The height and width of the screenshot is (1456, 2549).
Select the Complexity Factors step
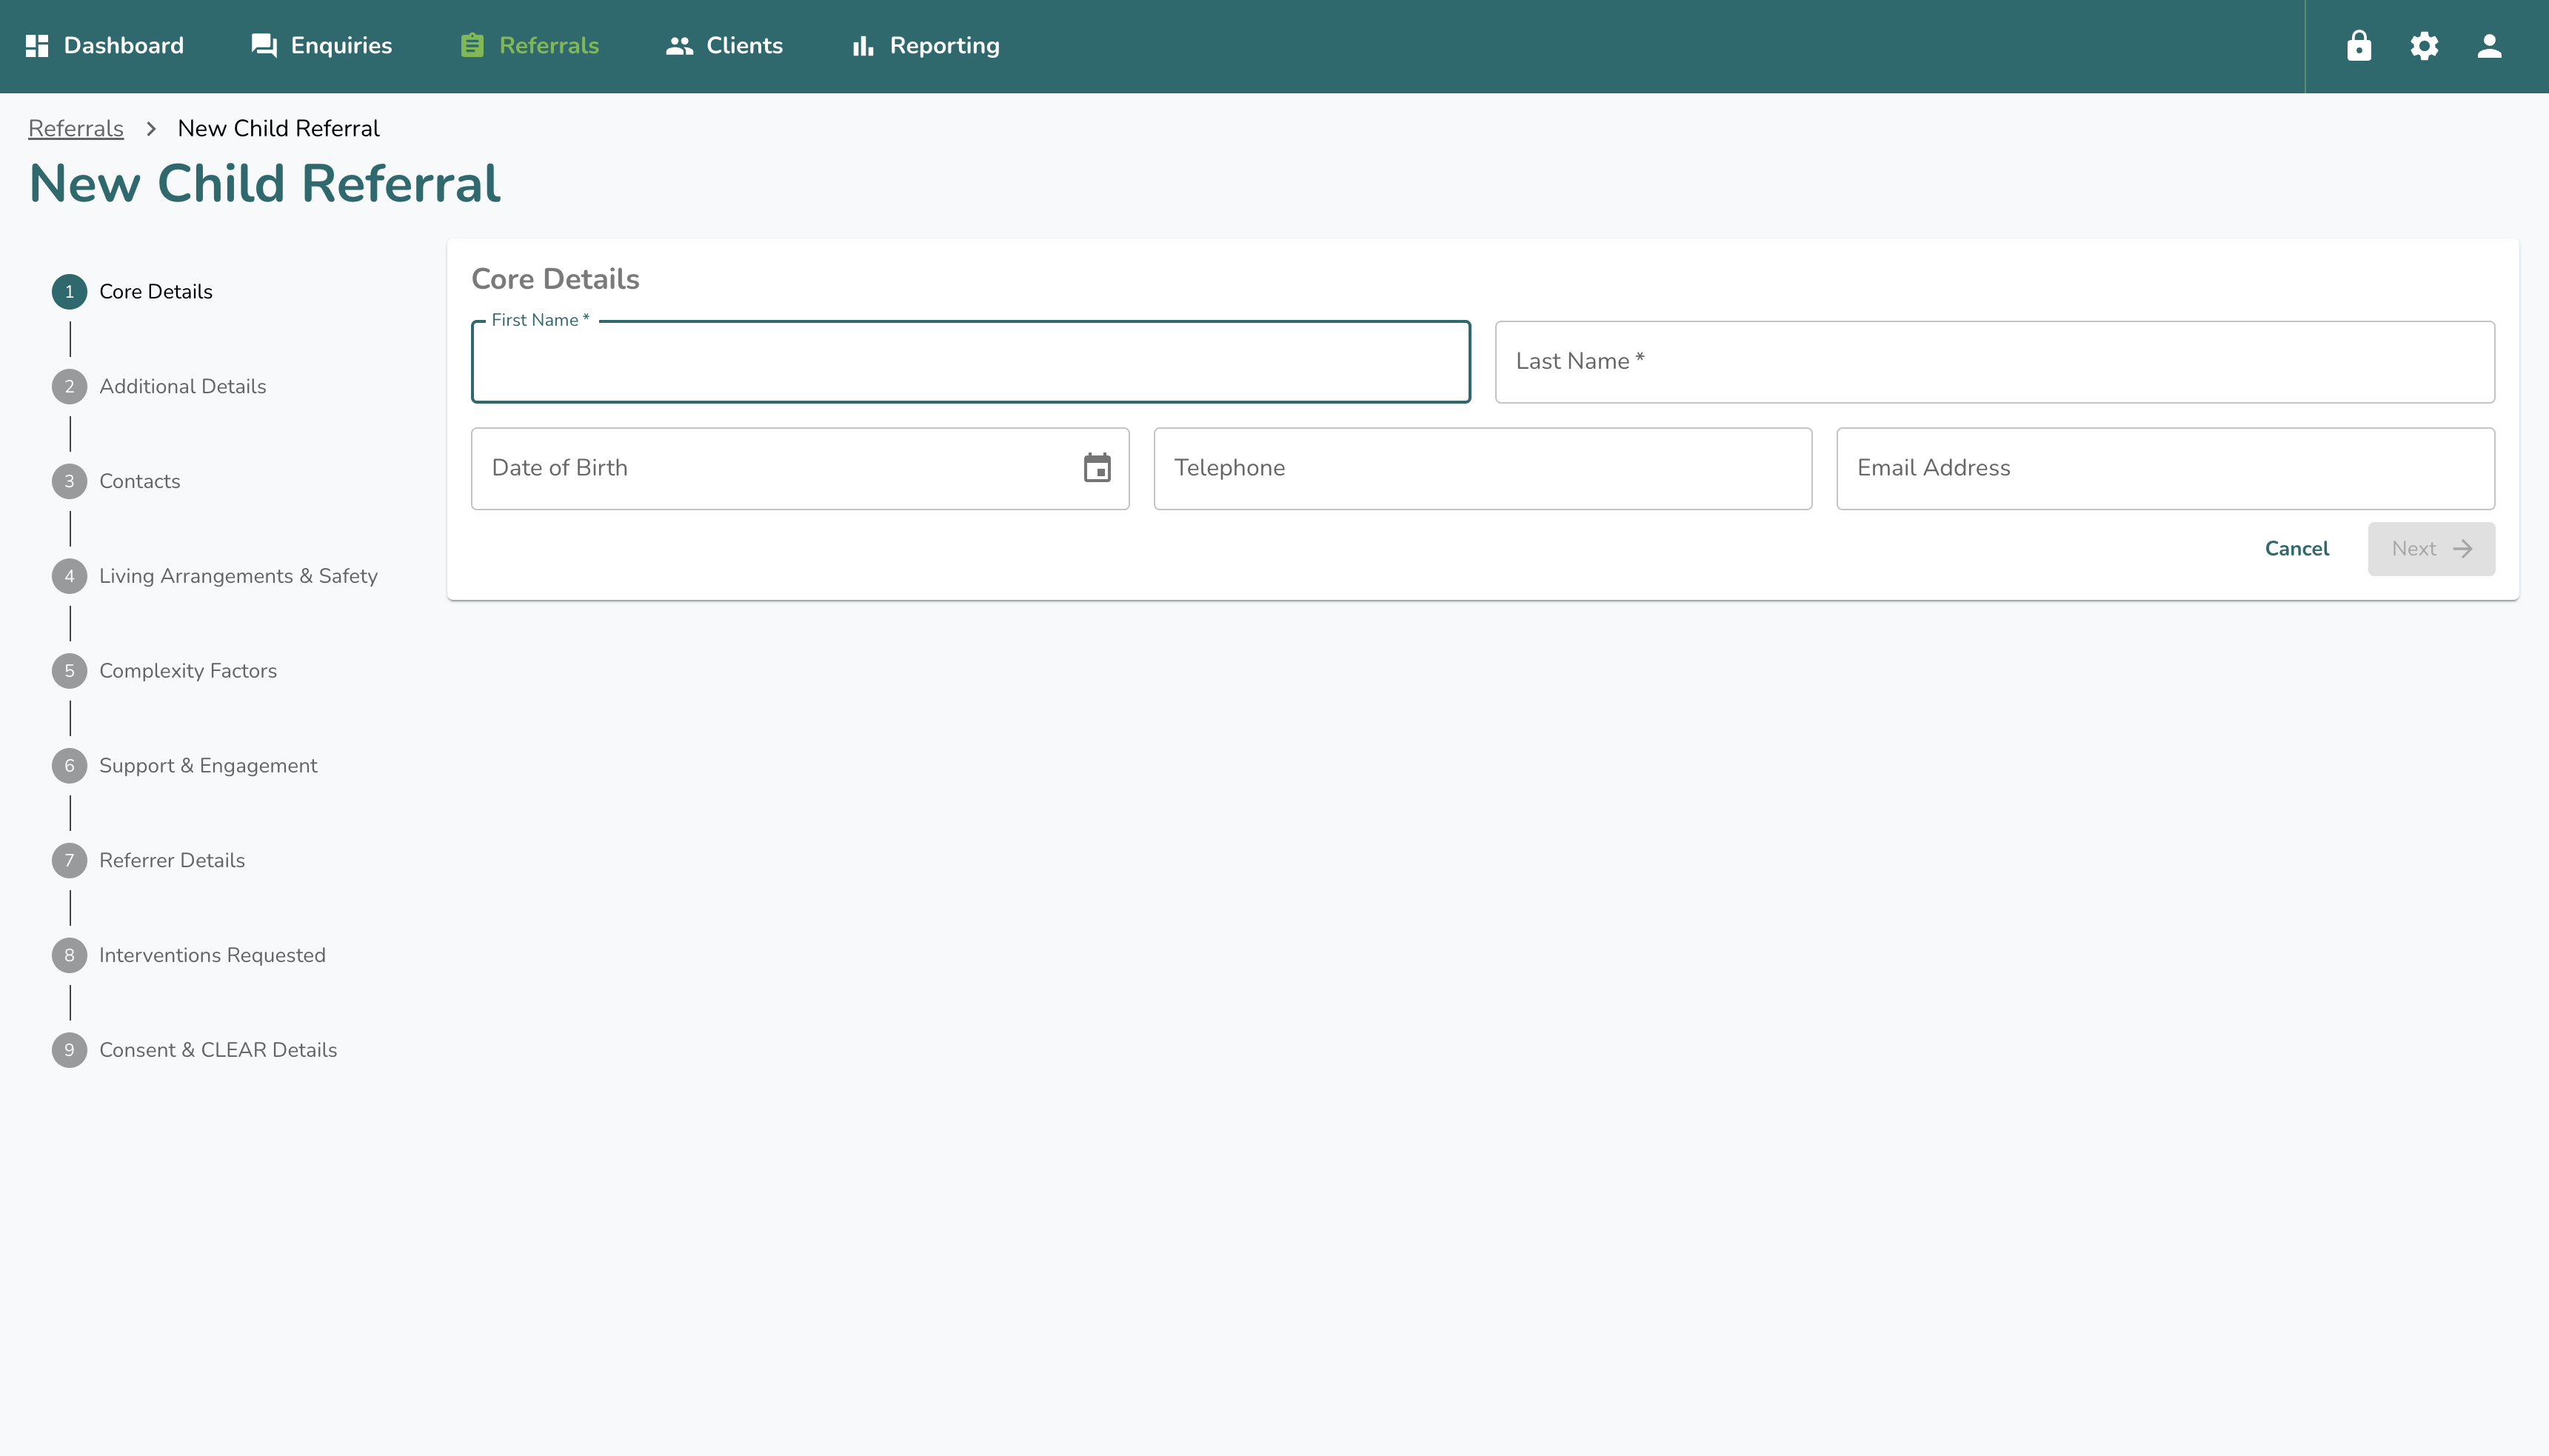click(187, 671)
